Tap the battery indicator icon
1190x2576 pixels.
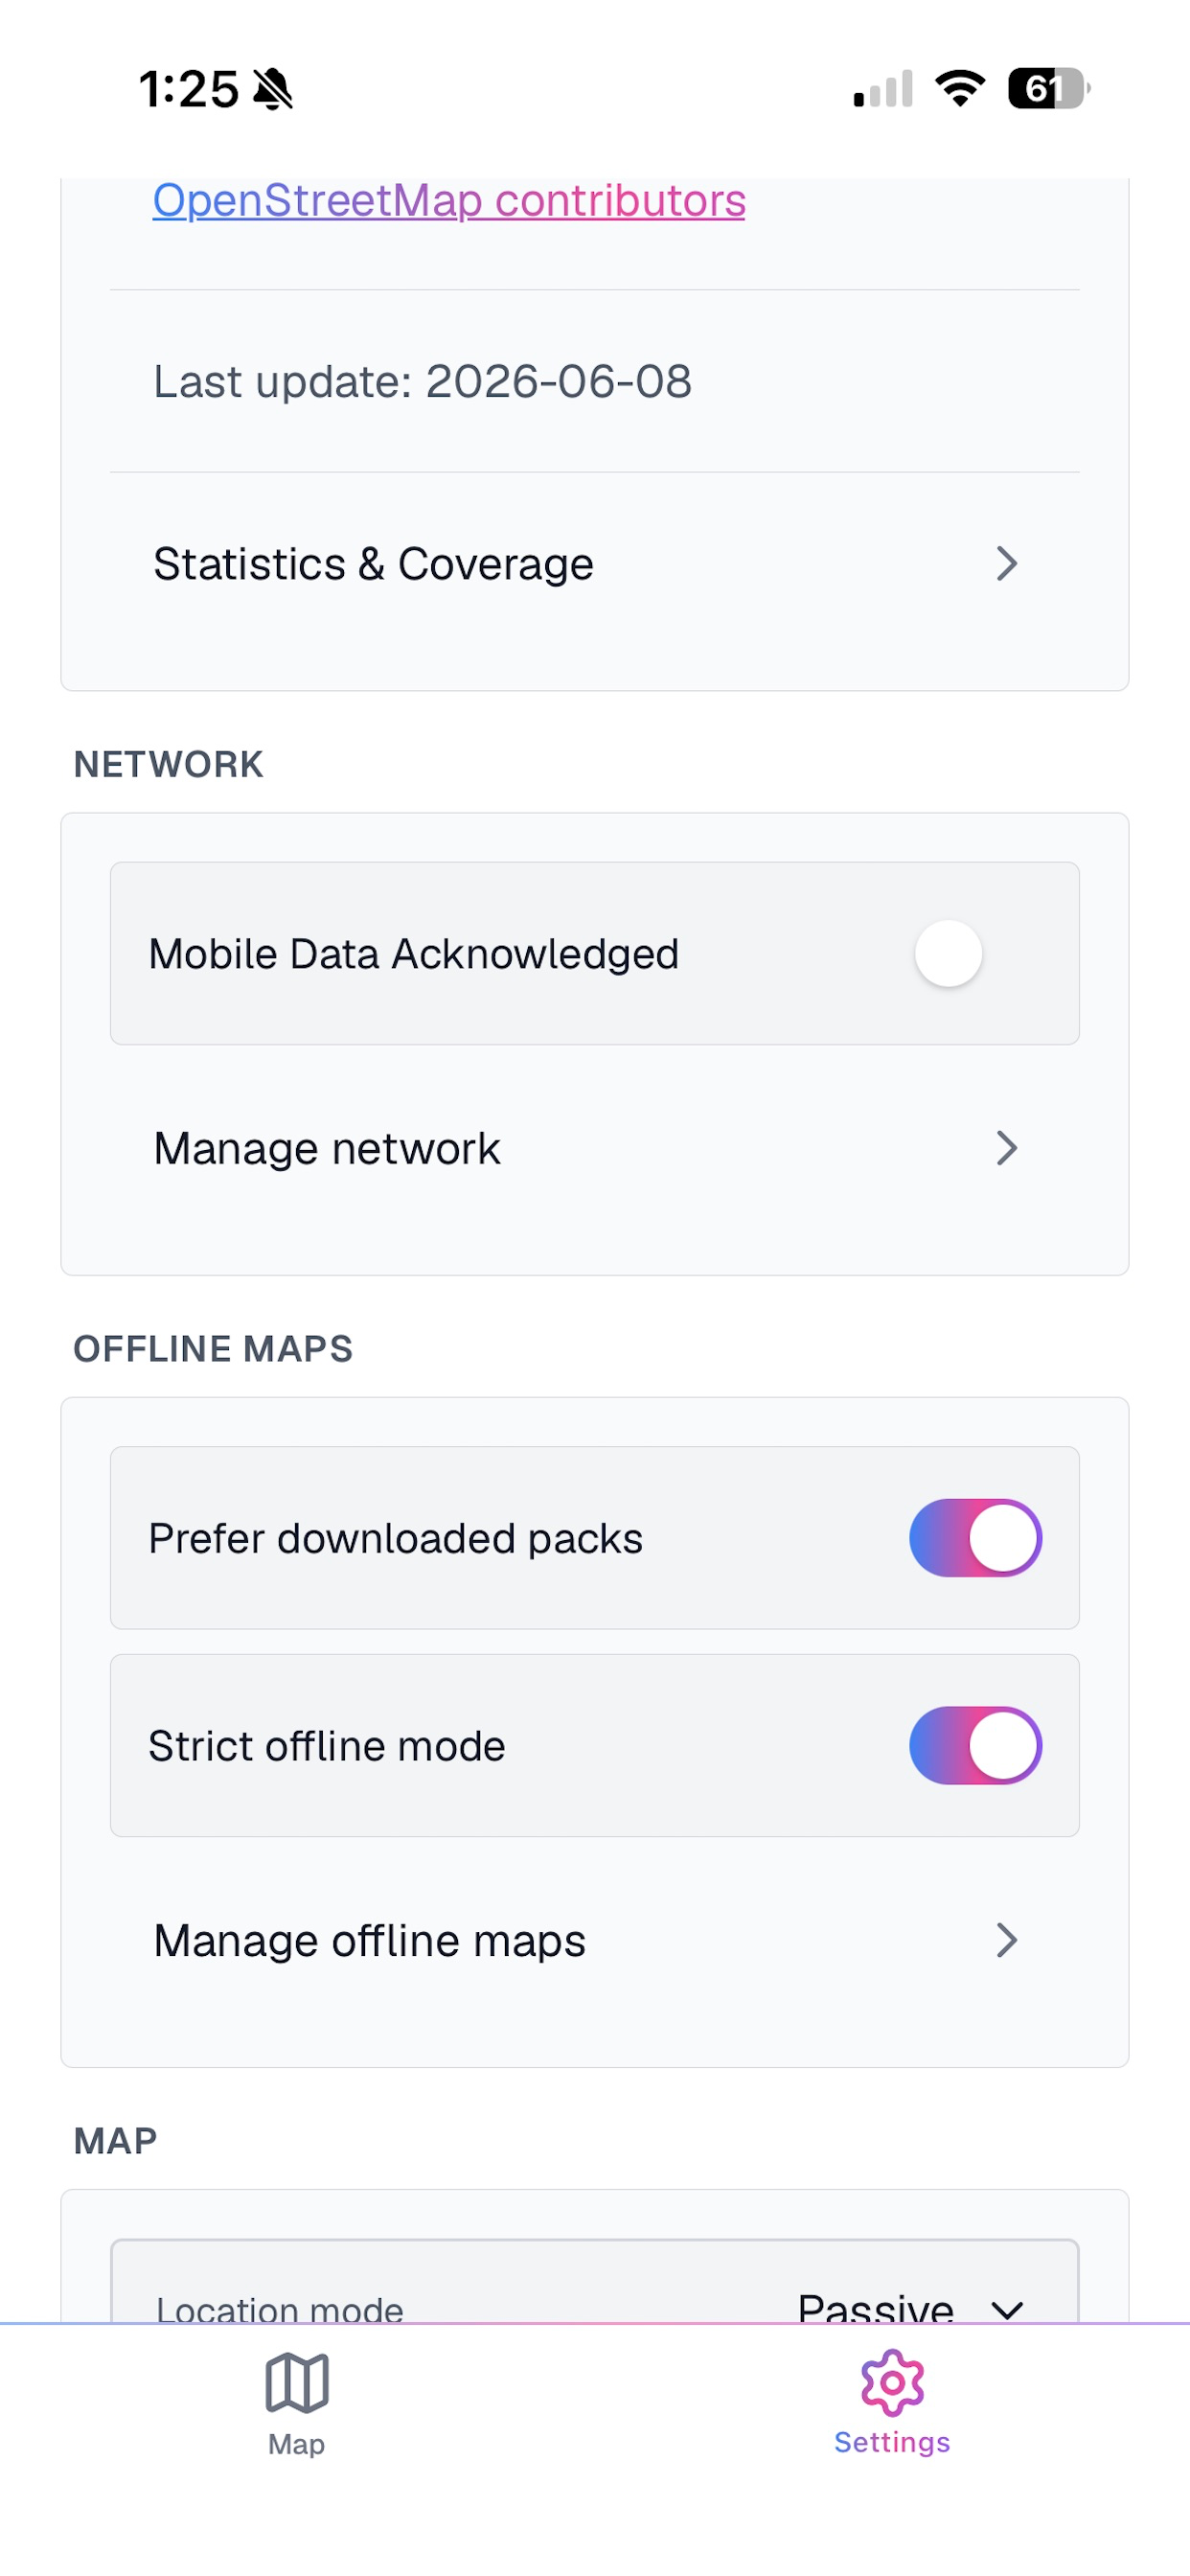click(1048, 89)
